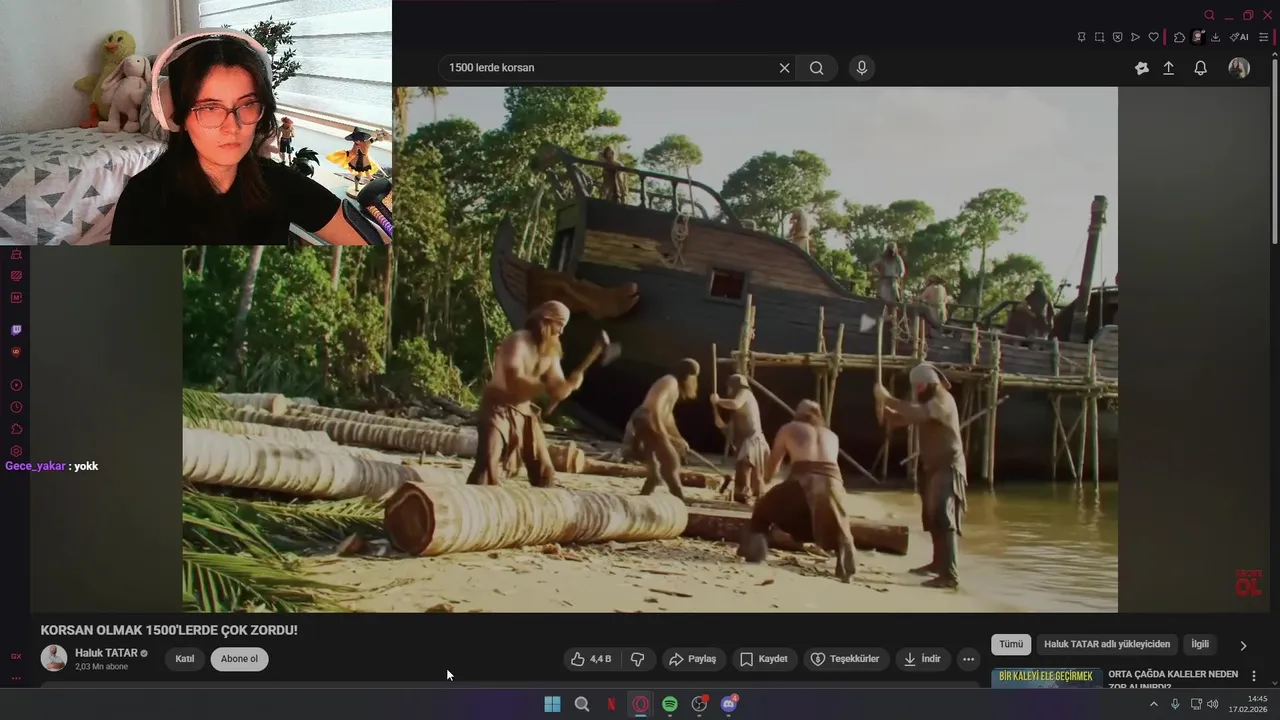
Task: Clear the YouTube search box text
Action: [x=784, y=68]
